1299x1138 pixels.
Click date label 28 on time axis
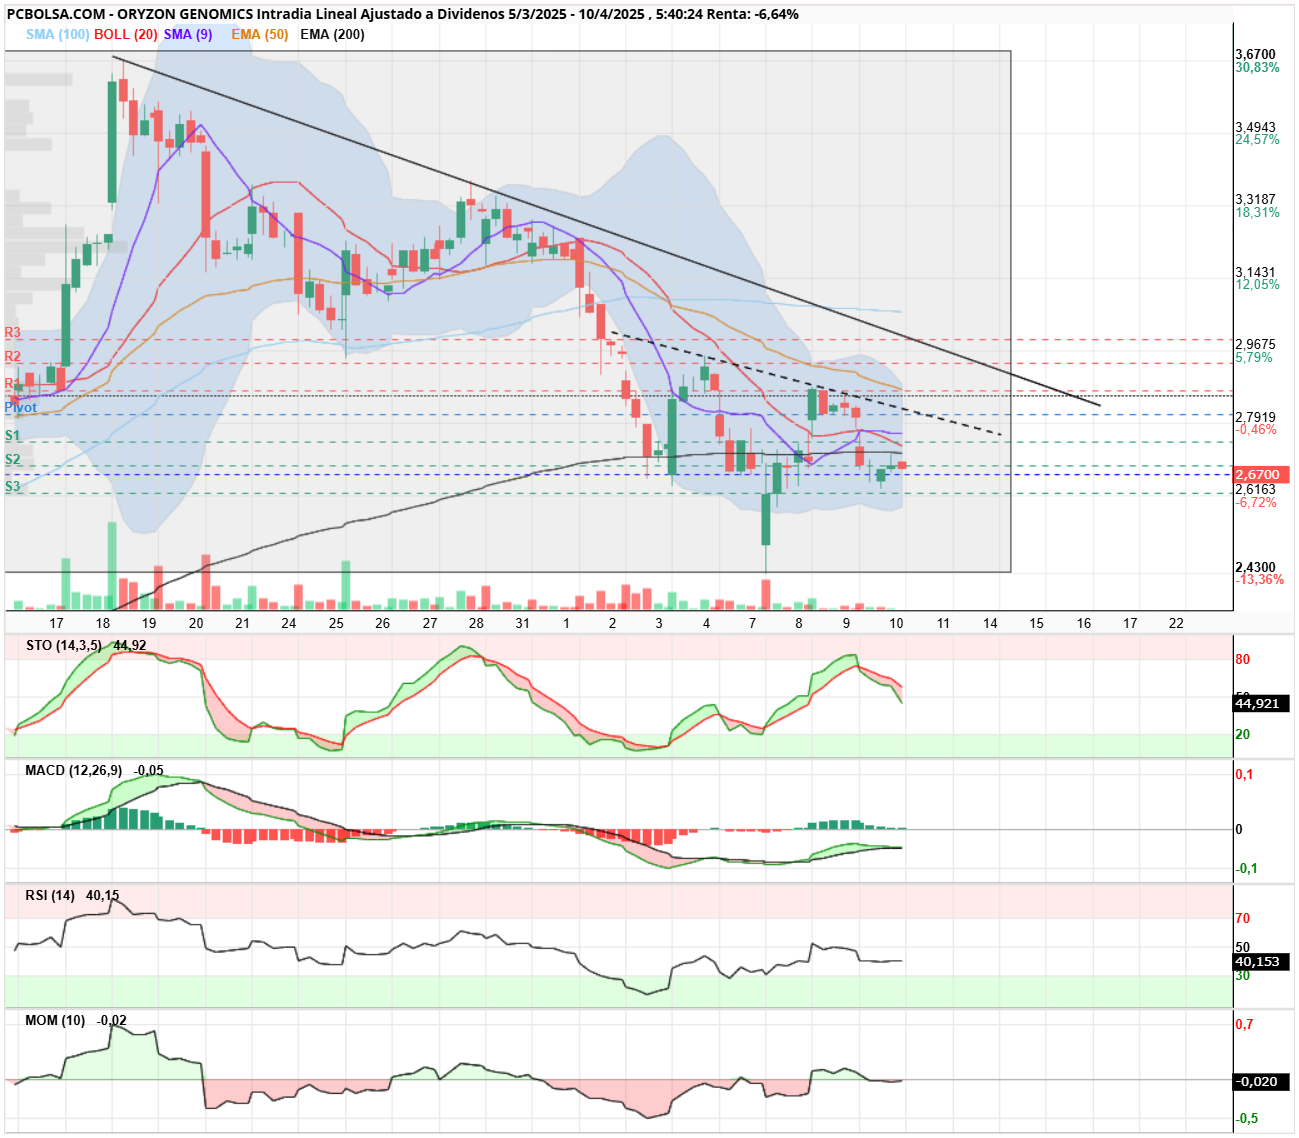coord(476,623)
